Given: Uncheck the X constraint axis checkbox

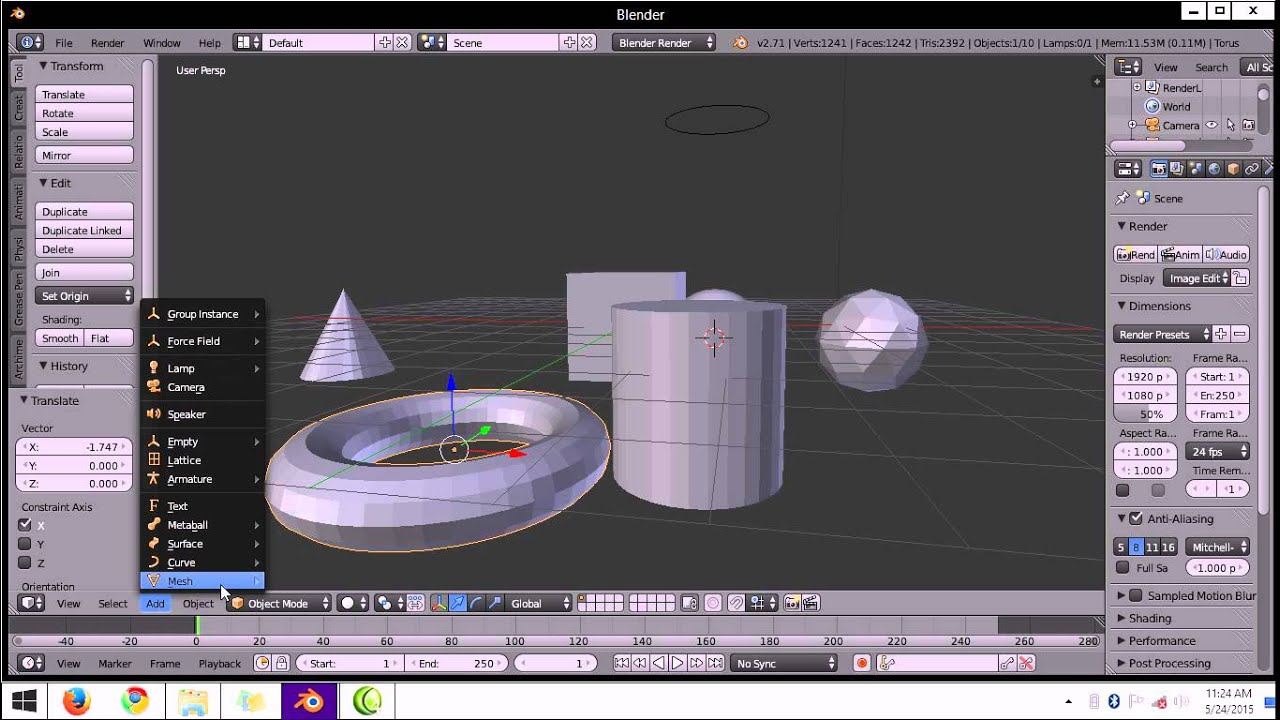Looking at the screenshot, I should click(x=25, y=525).
